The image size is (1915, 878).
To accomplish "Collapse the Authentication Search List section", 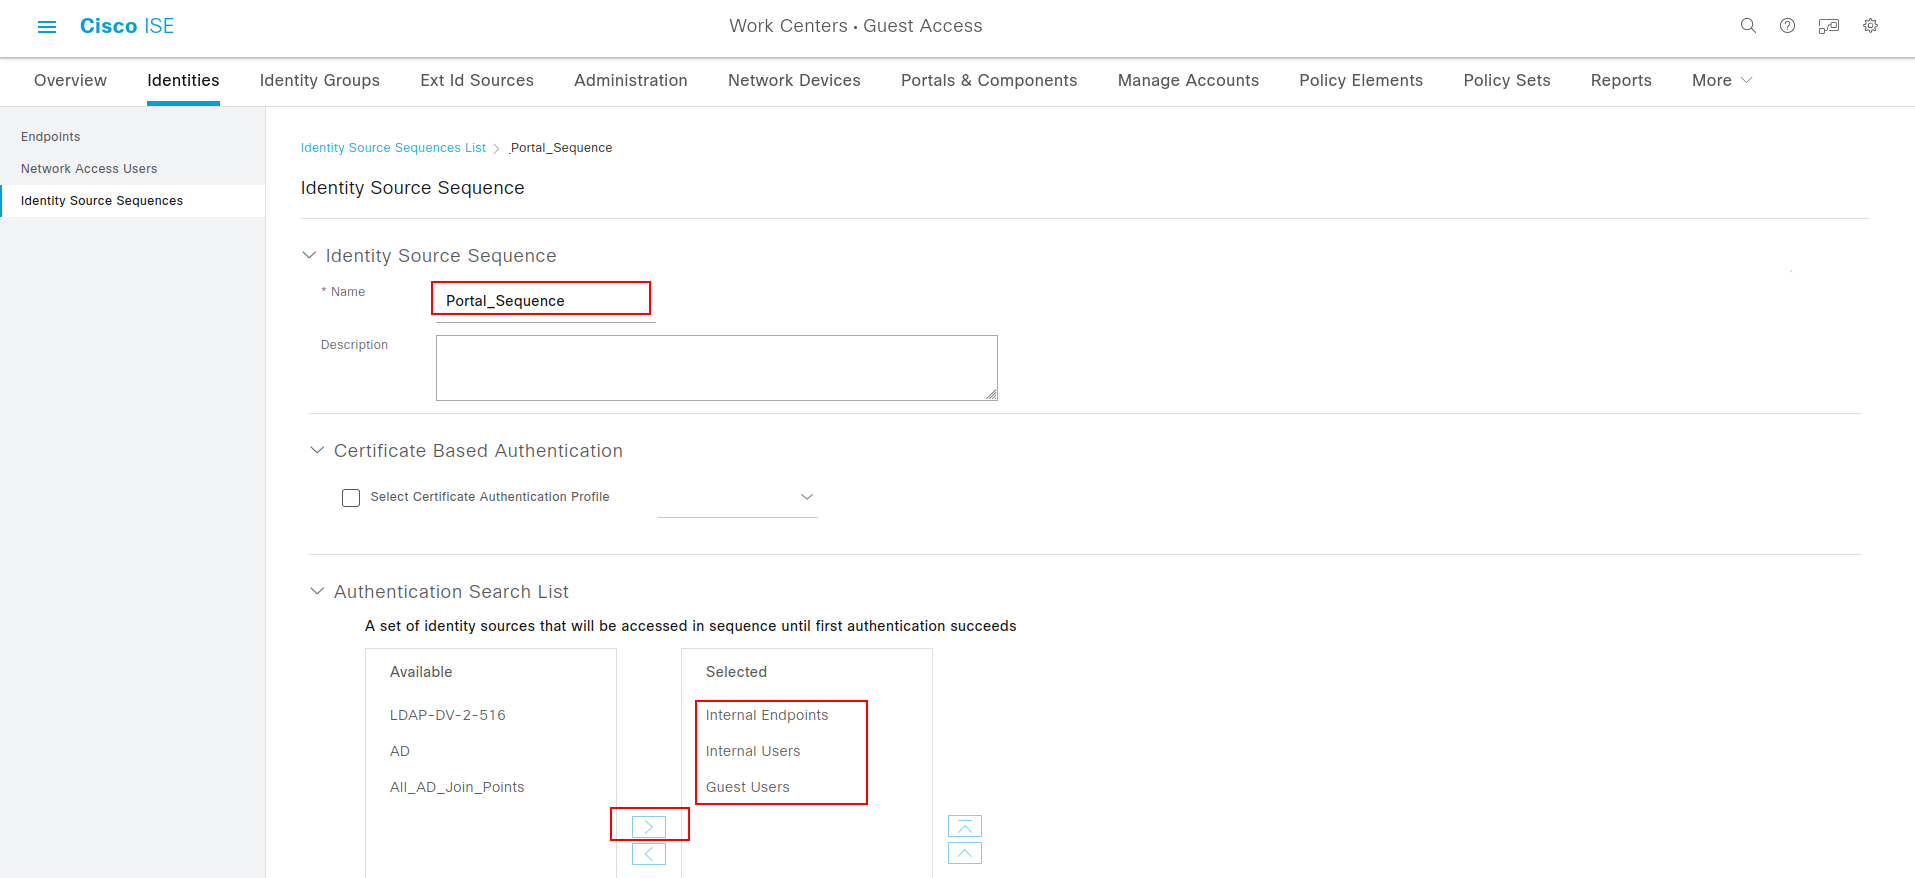I will pos(317,592).
